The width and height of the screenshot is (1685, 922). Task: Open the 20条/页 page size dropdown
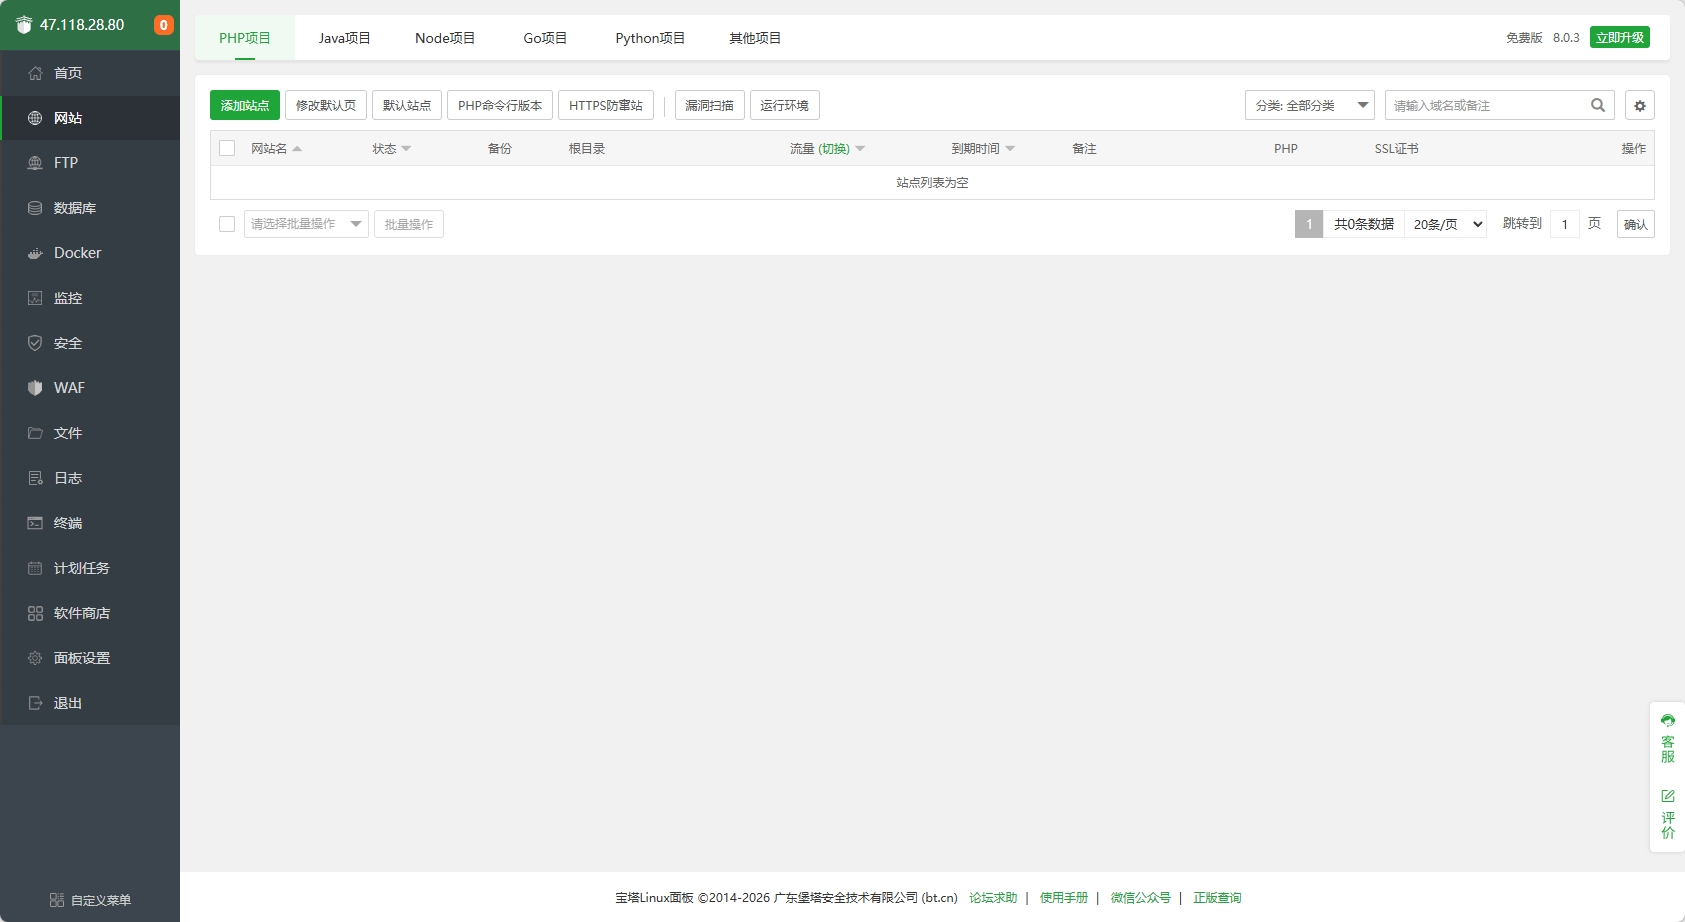click(1446, 224)
